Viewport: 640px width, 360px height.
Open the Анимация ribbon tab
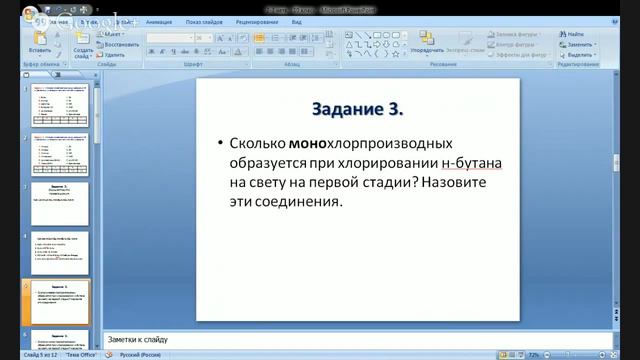(x=159, y=22)
